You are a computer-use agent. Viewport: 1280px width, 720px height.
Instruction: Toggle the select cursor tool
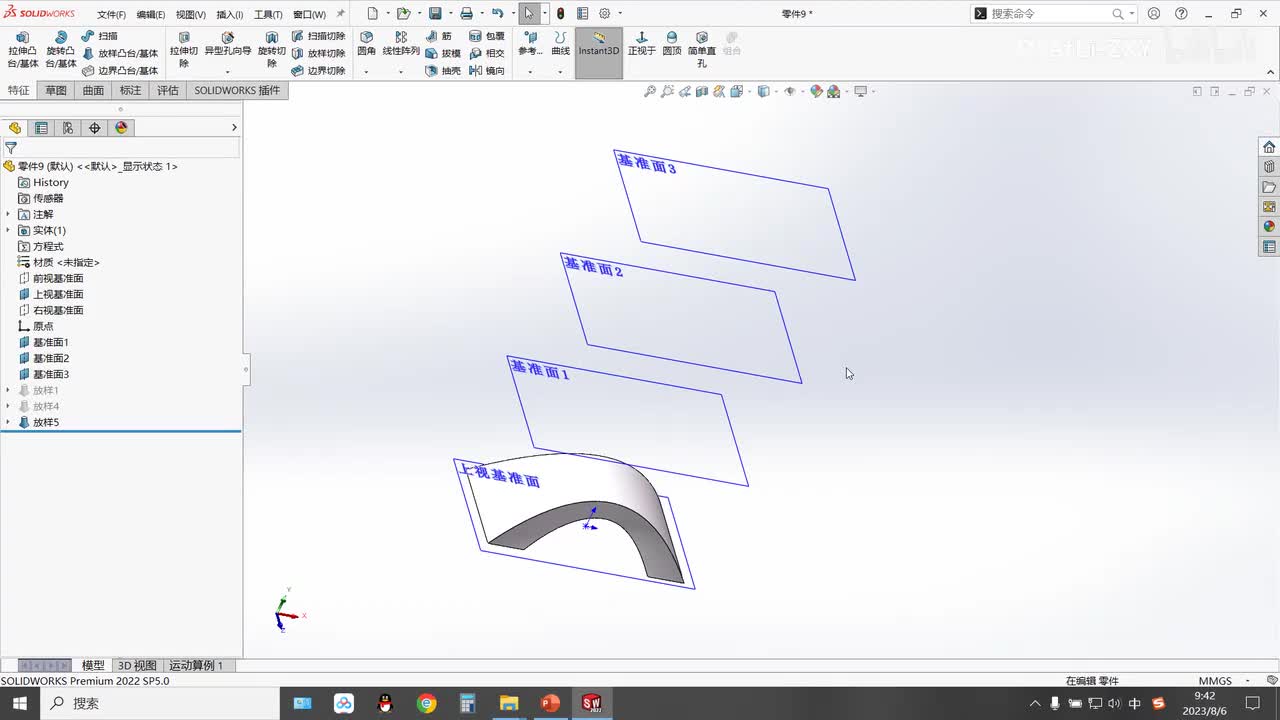pyautogui.click(x=529, y=14)
